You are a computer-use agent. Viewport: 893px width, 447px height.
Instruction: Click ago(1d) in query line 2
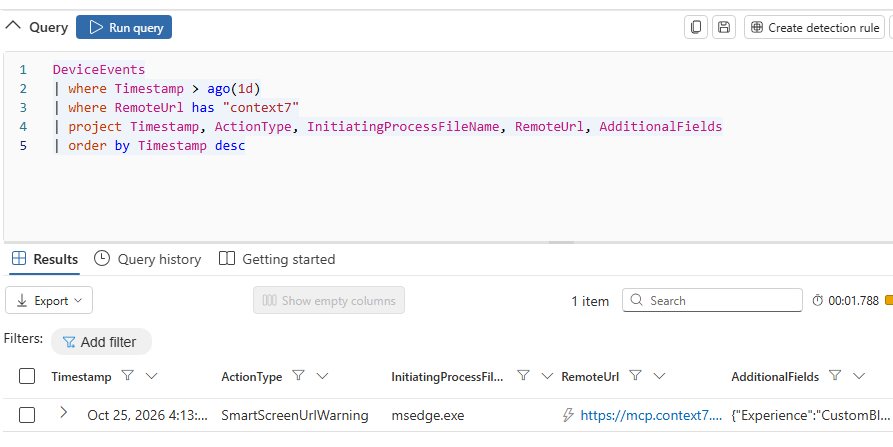point(234,88)
